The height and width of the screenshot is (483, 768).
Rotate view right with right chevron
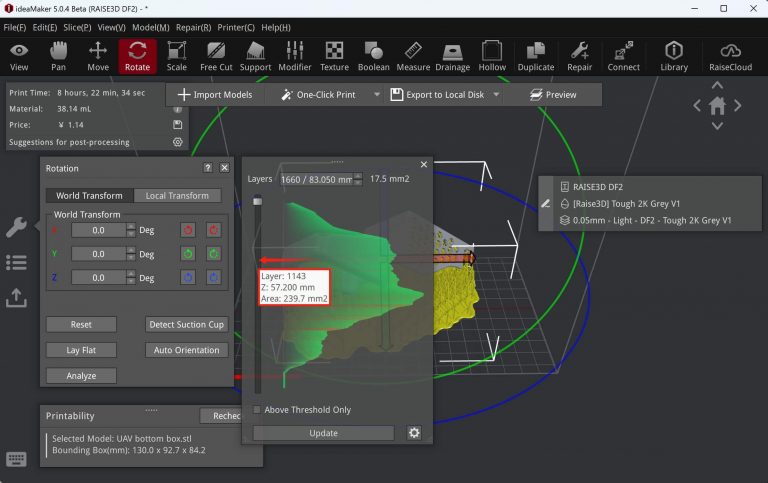click(738, 105)
